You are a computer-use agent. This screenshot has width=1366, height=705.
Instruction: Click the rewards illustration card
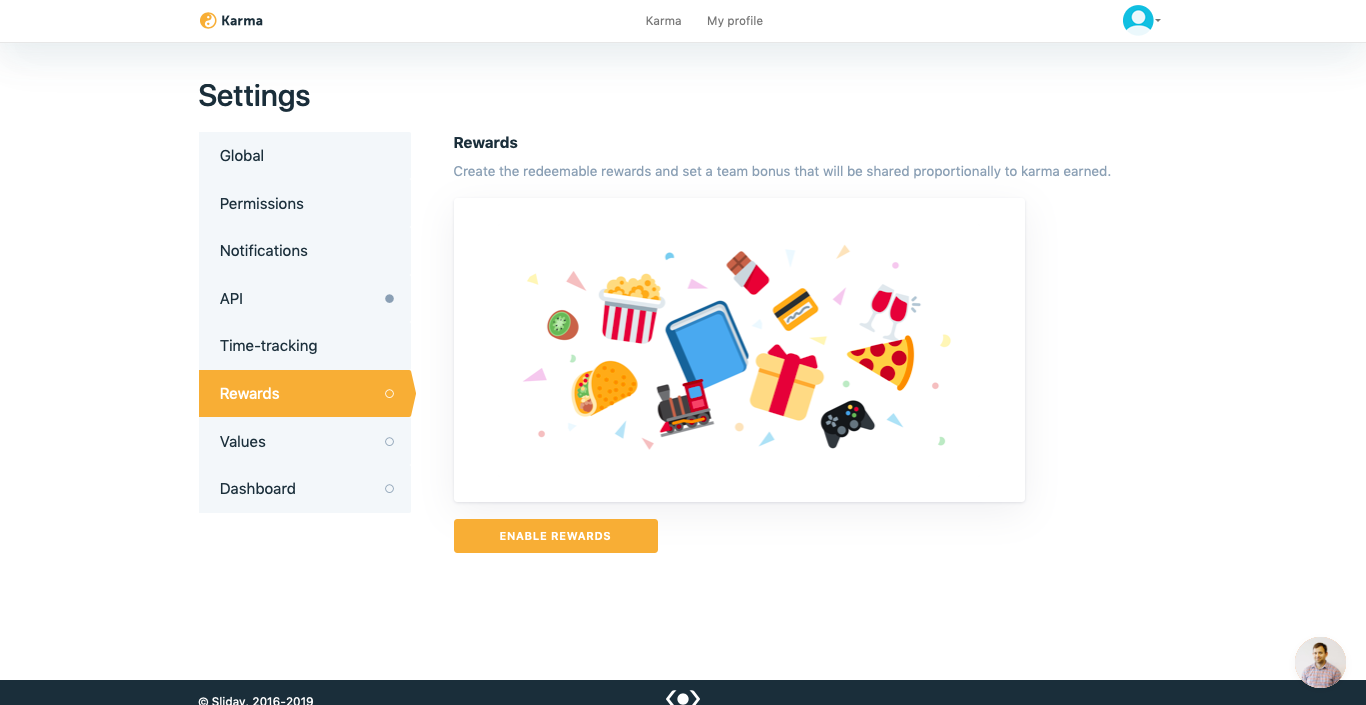[739, 350]
